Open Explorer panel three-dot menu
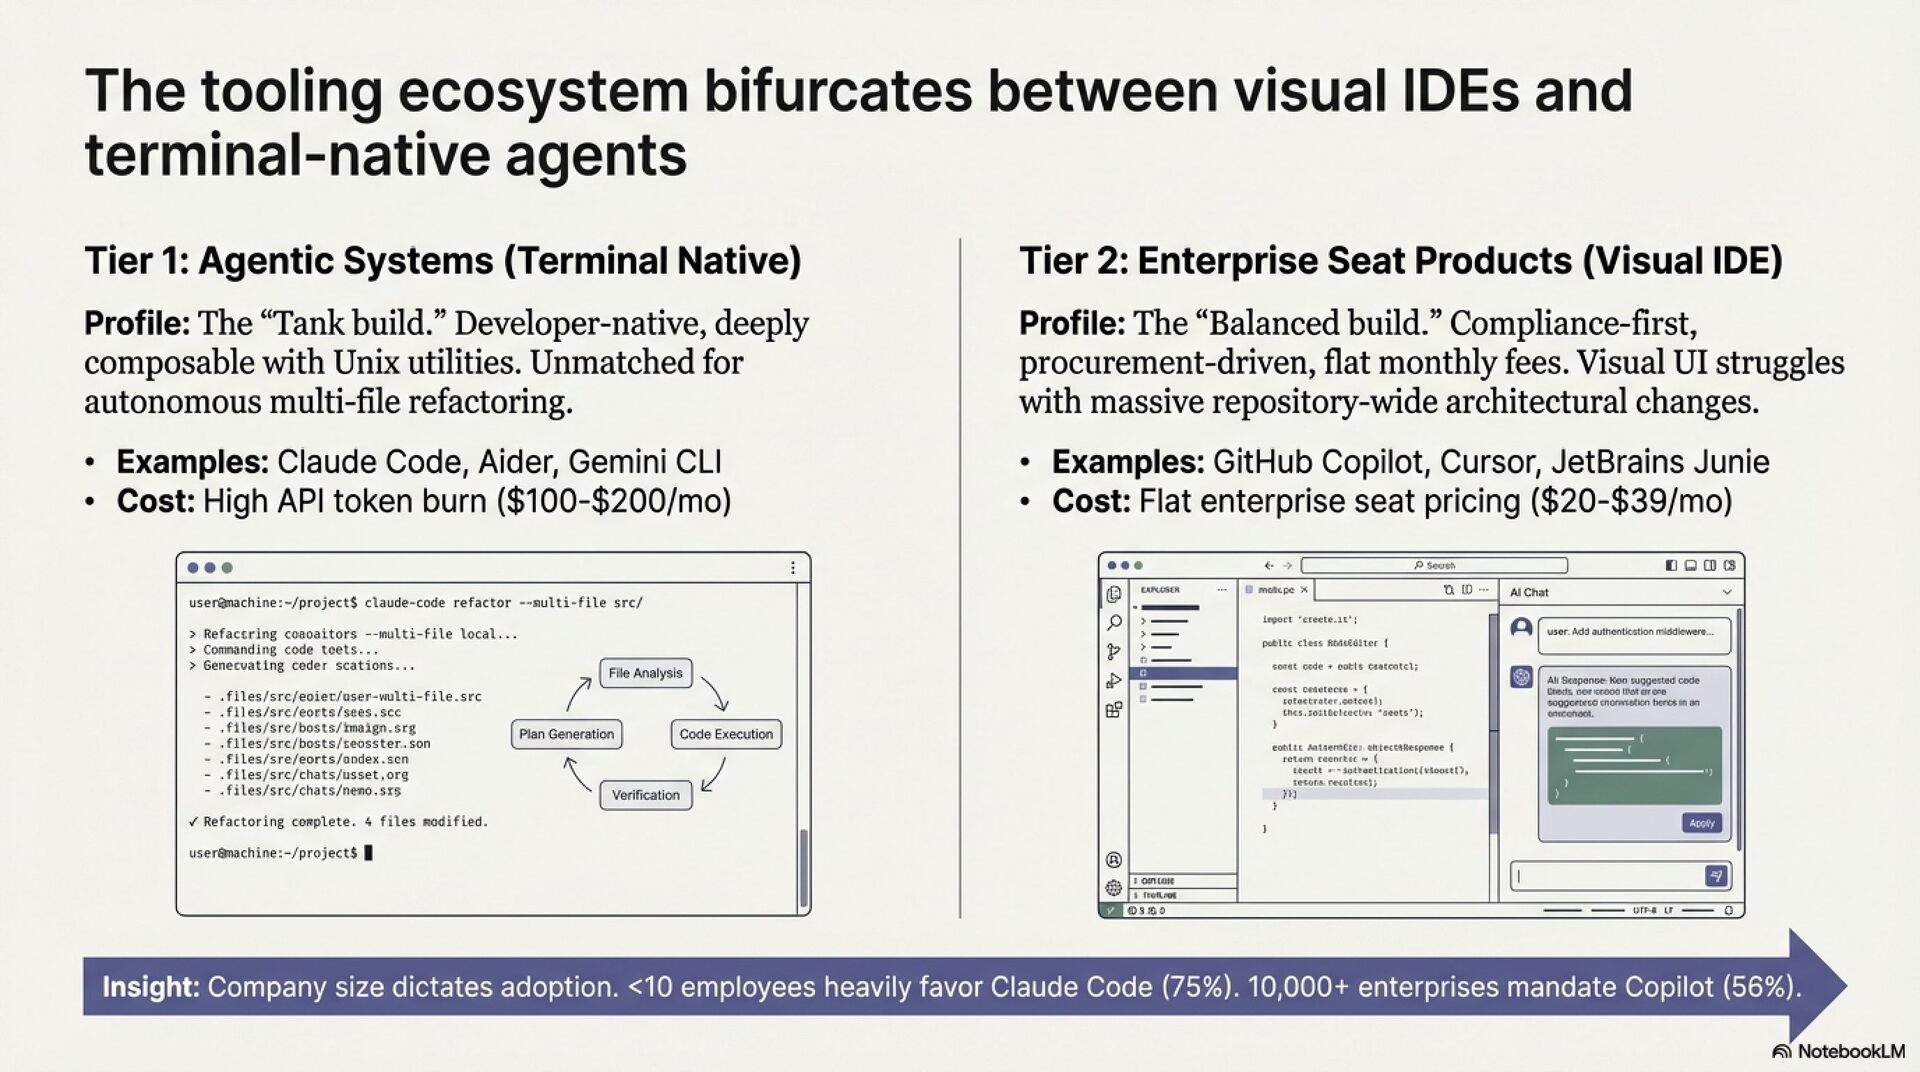Viewport: 1920px width, 1072px height. click(x=1222, y=590)
